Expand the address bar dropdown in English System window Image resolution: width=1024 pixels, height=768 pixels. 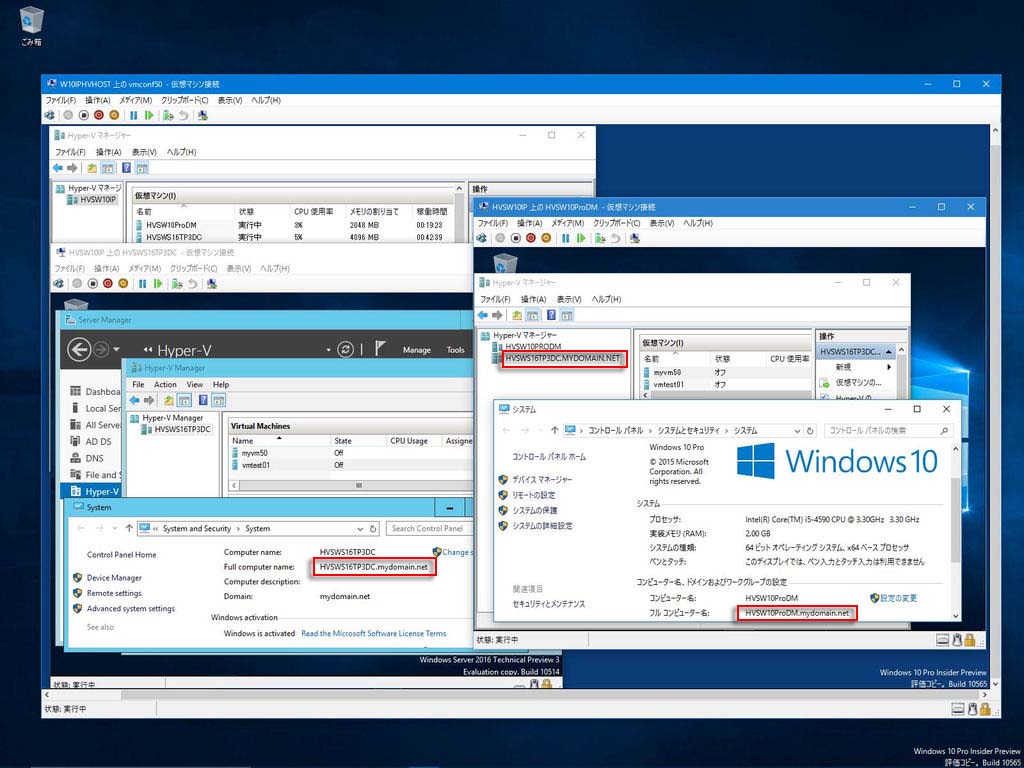[x=360, y=528]
